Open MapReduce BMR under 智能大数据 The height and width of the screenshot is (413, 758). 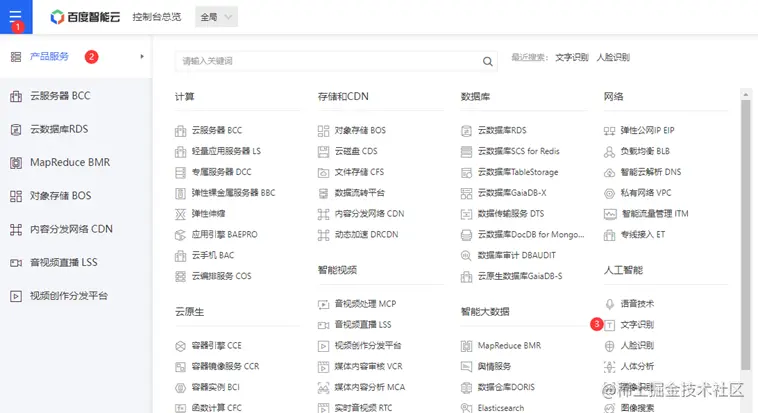click(510, 345)
